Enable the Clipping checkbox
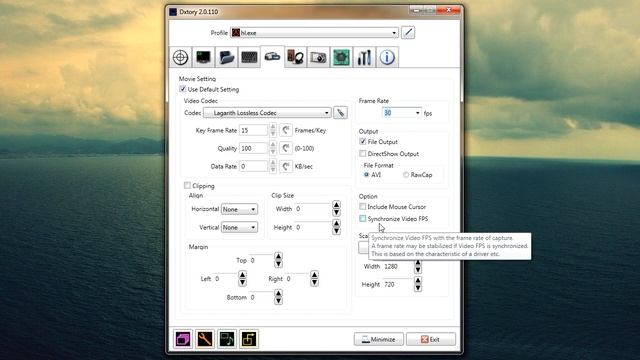Image resolution: width=640 pixels, height=360 pixels. pyautogui.click(x=187, y=186)
